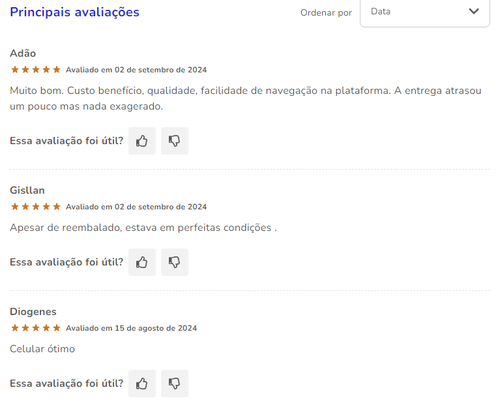Mark Gisllan's review as not helpful
This screenshot has width=500, height=409.
175,262
